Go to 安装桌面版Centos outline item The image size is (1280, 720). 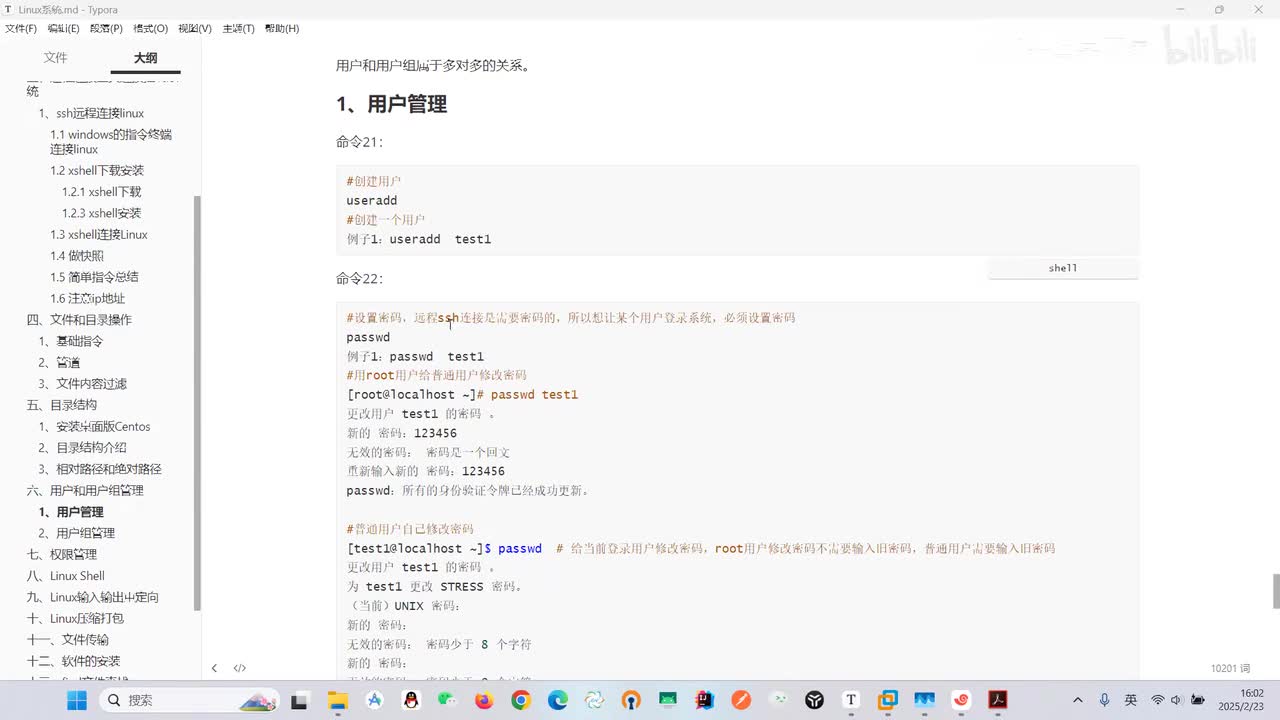click(94, 427)
